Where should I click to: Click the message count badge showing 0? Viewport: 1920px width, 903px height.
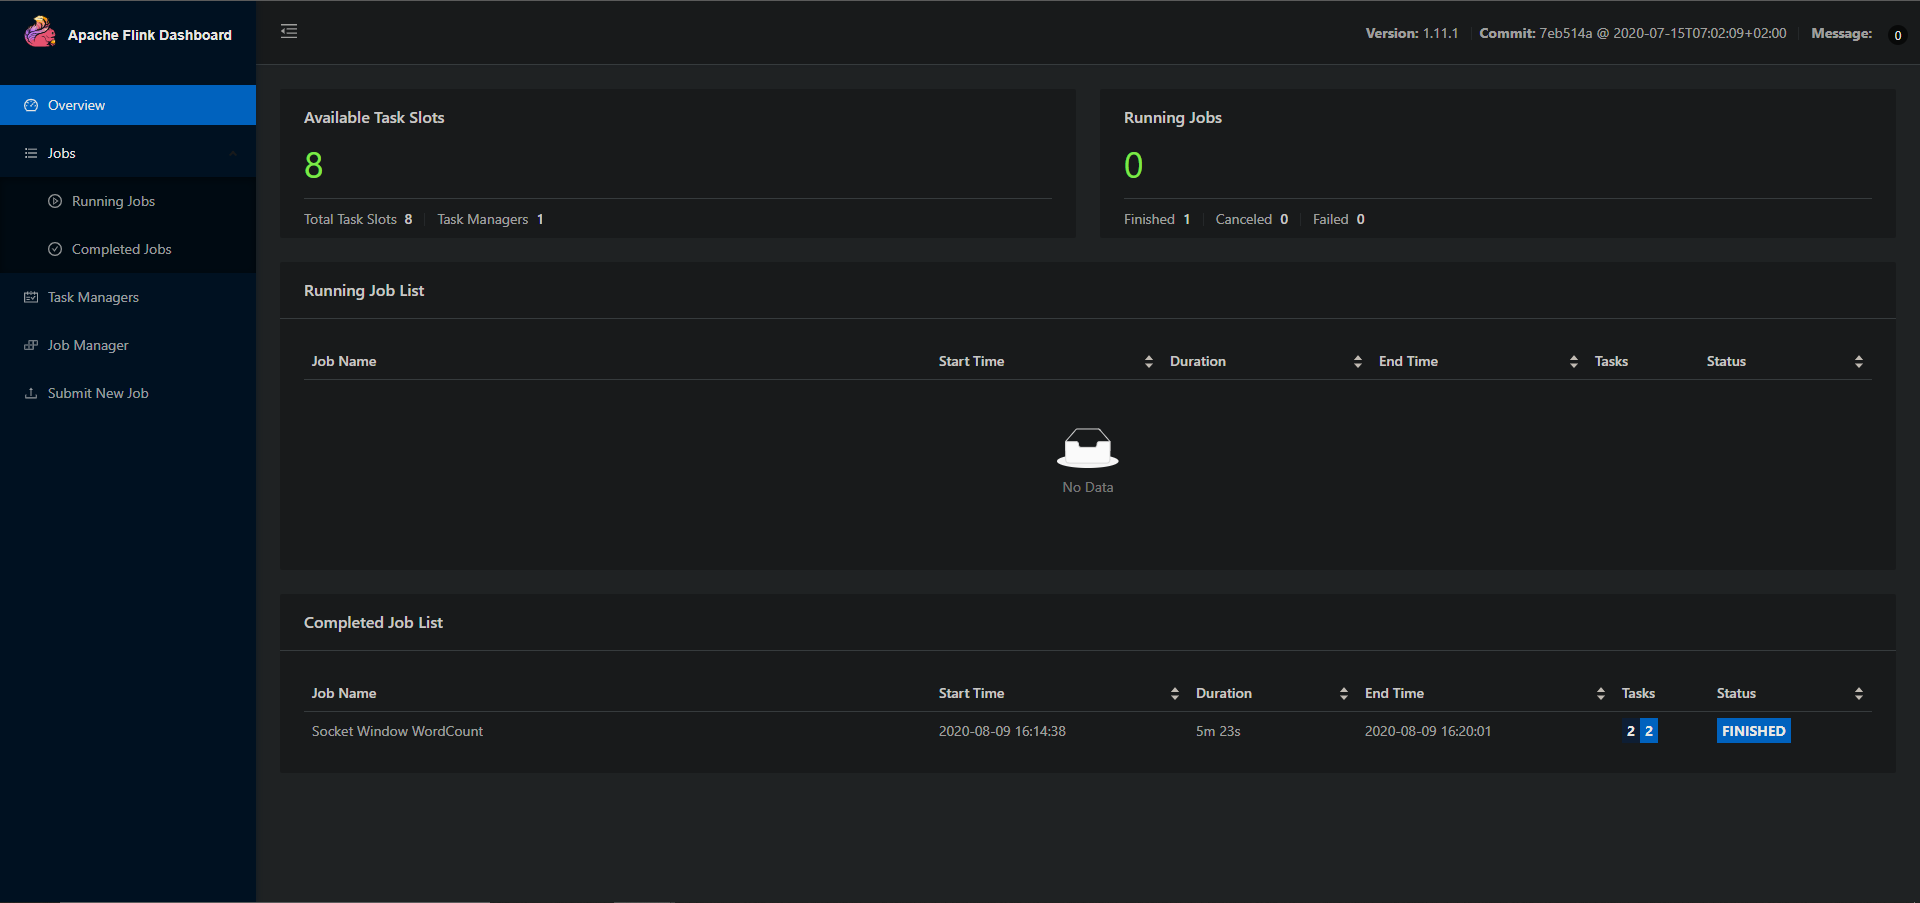(x=1897, y=35)
